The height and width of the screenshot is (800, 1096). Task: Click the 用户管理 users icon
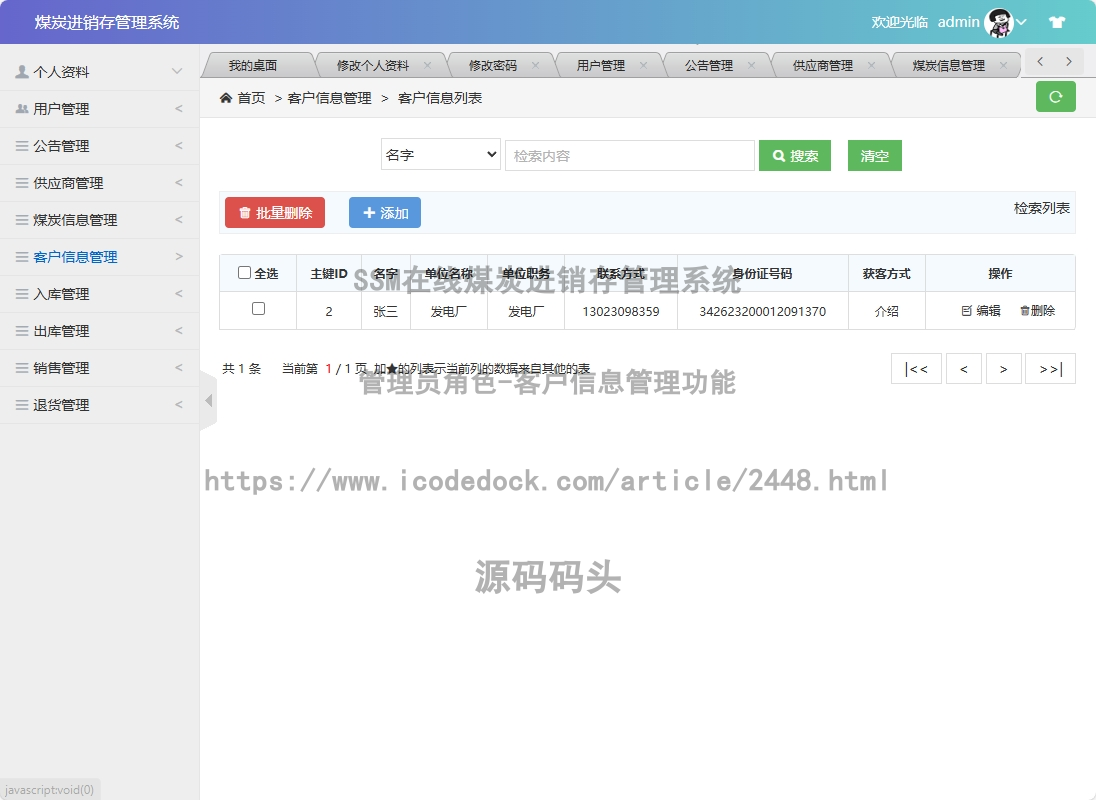[22, 108]
